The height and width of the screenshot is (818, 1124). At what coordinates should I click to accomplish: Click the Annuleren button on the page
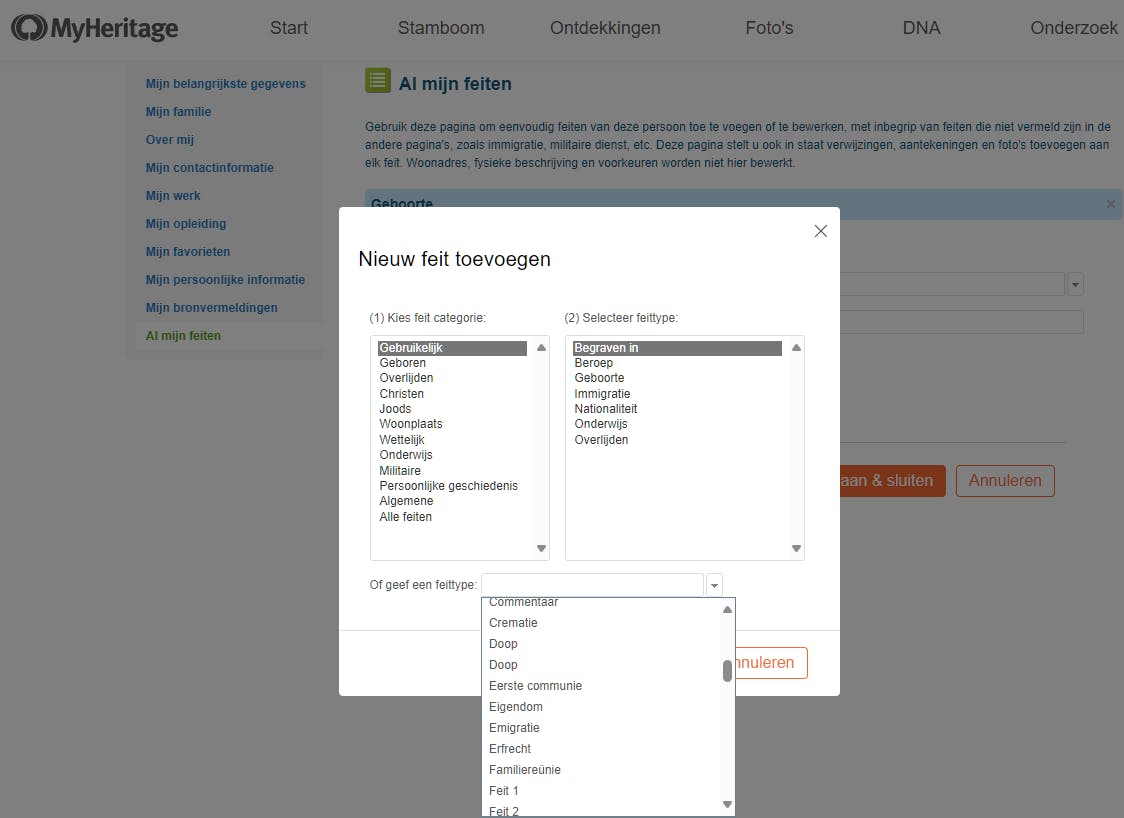pyautogui.click(x=1005, y=480)
